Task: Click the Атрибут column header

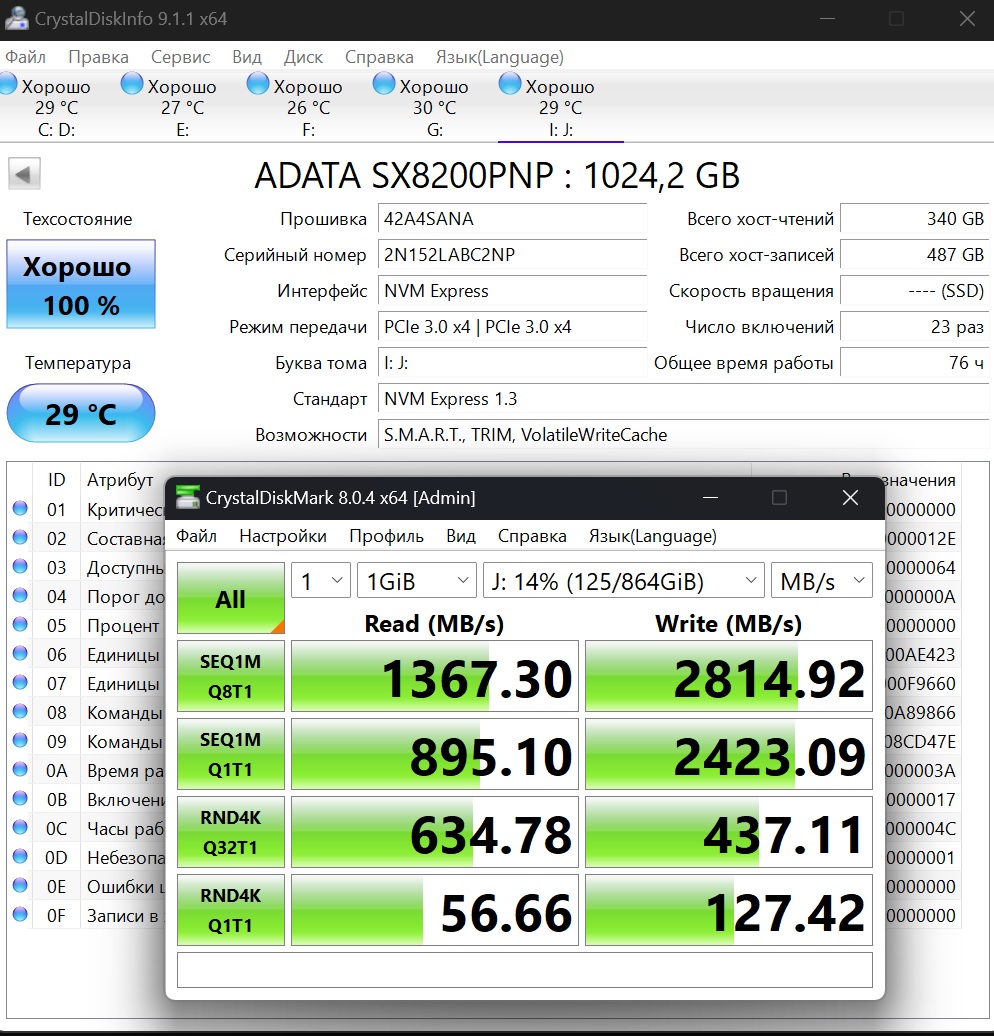Action: 120,480
